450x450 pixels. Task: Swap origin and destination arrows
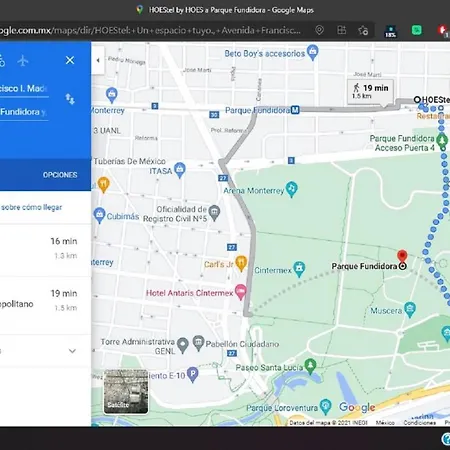pos(70,99)
